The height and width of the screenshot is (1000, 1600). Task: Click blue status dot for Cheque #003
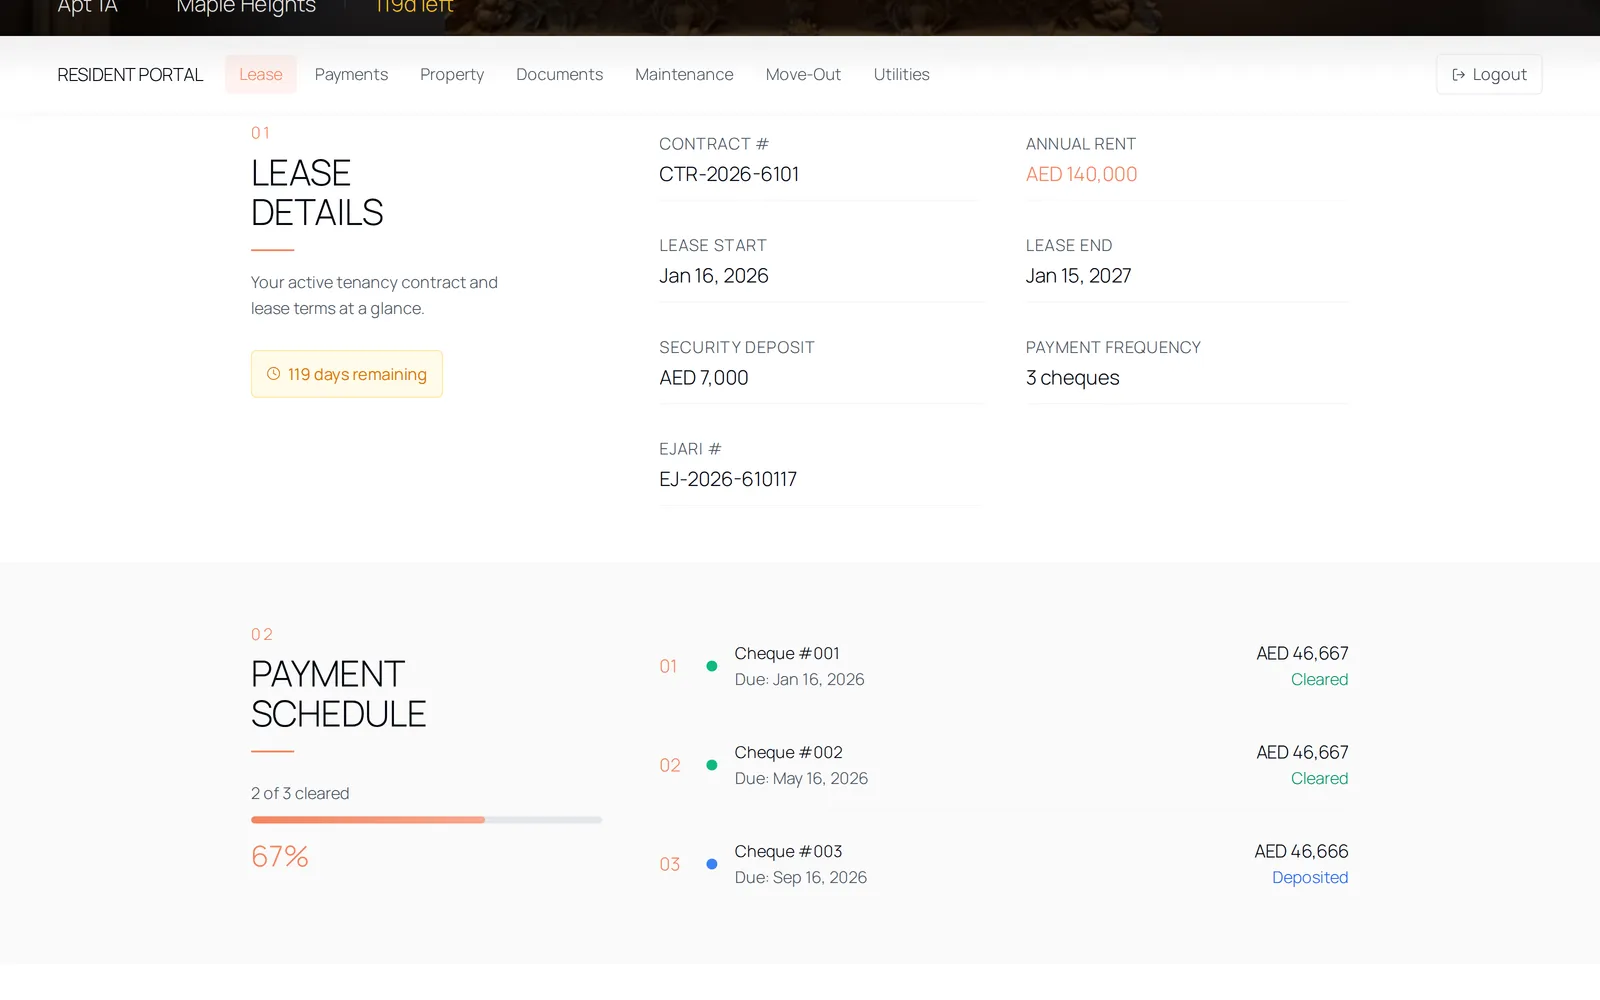[x=712, y=864]
